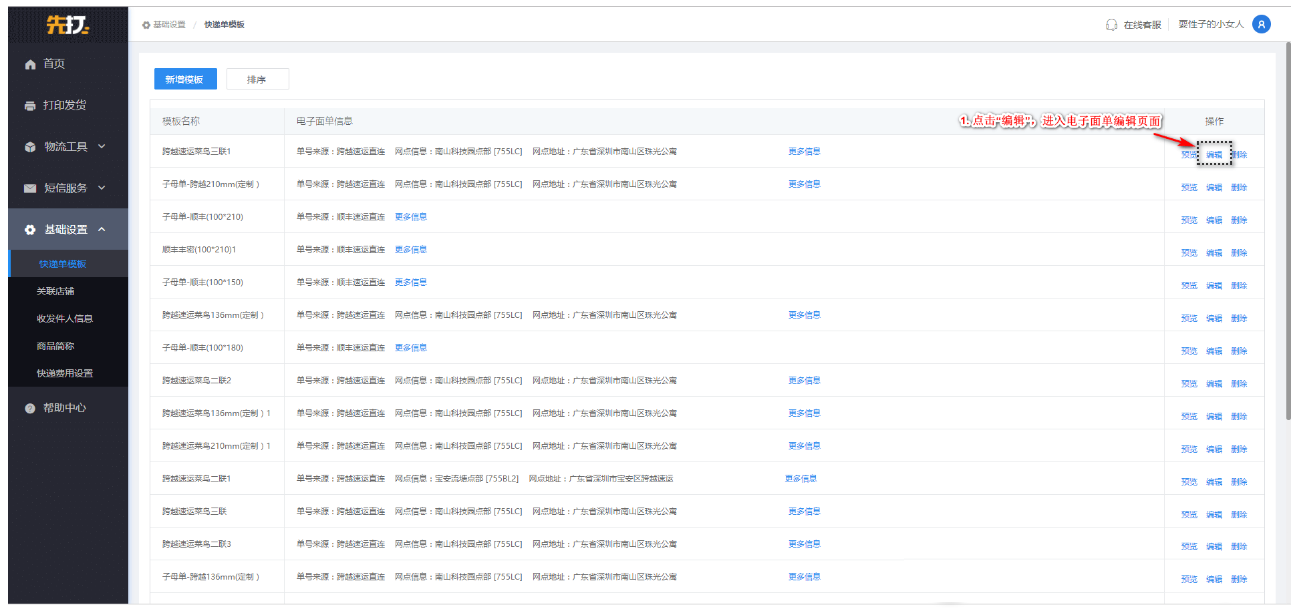Click 基础设置 in the breadcrumb
1297x608 pixels.
(x=169, y=24)
